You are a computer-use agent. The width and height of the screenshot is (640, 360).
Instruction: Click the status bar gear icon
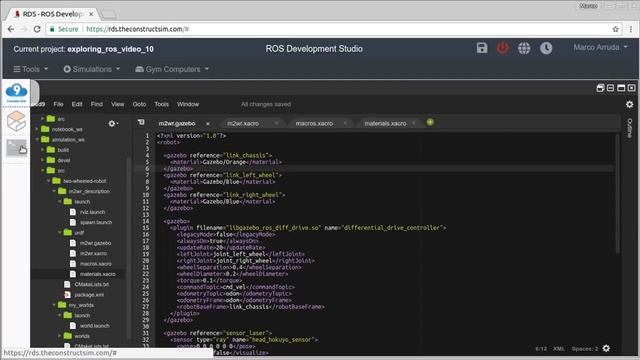pyautogui.click(x=606, y=348)
